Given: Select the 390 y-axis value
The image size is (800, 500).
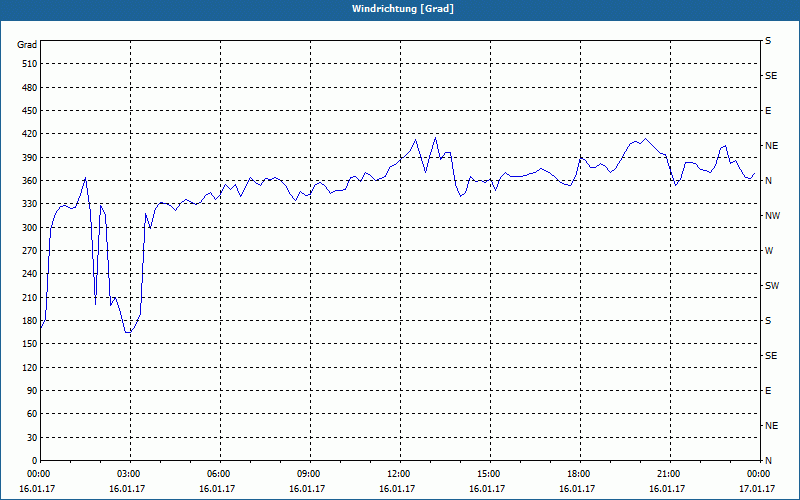Looking at the screenshot, I should point(30,158).
